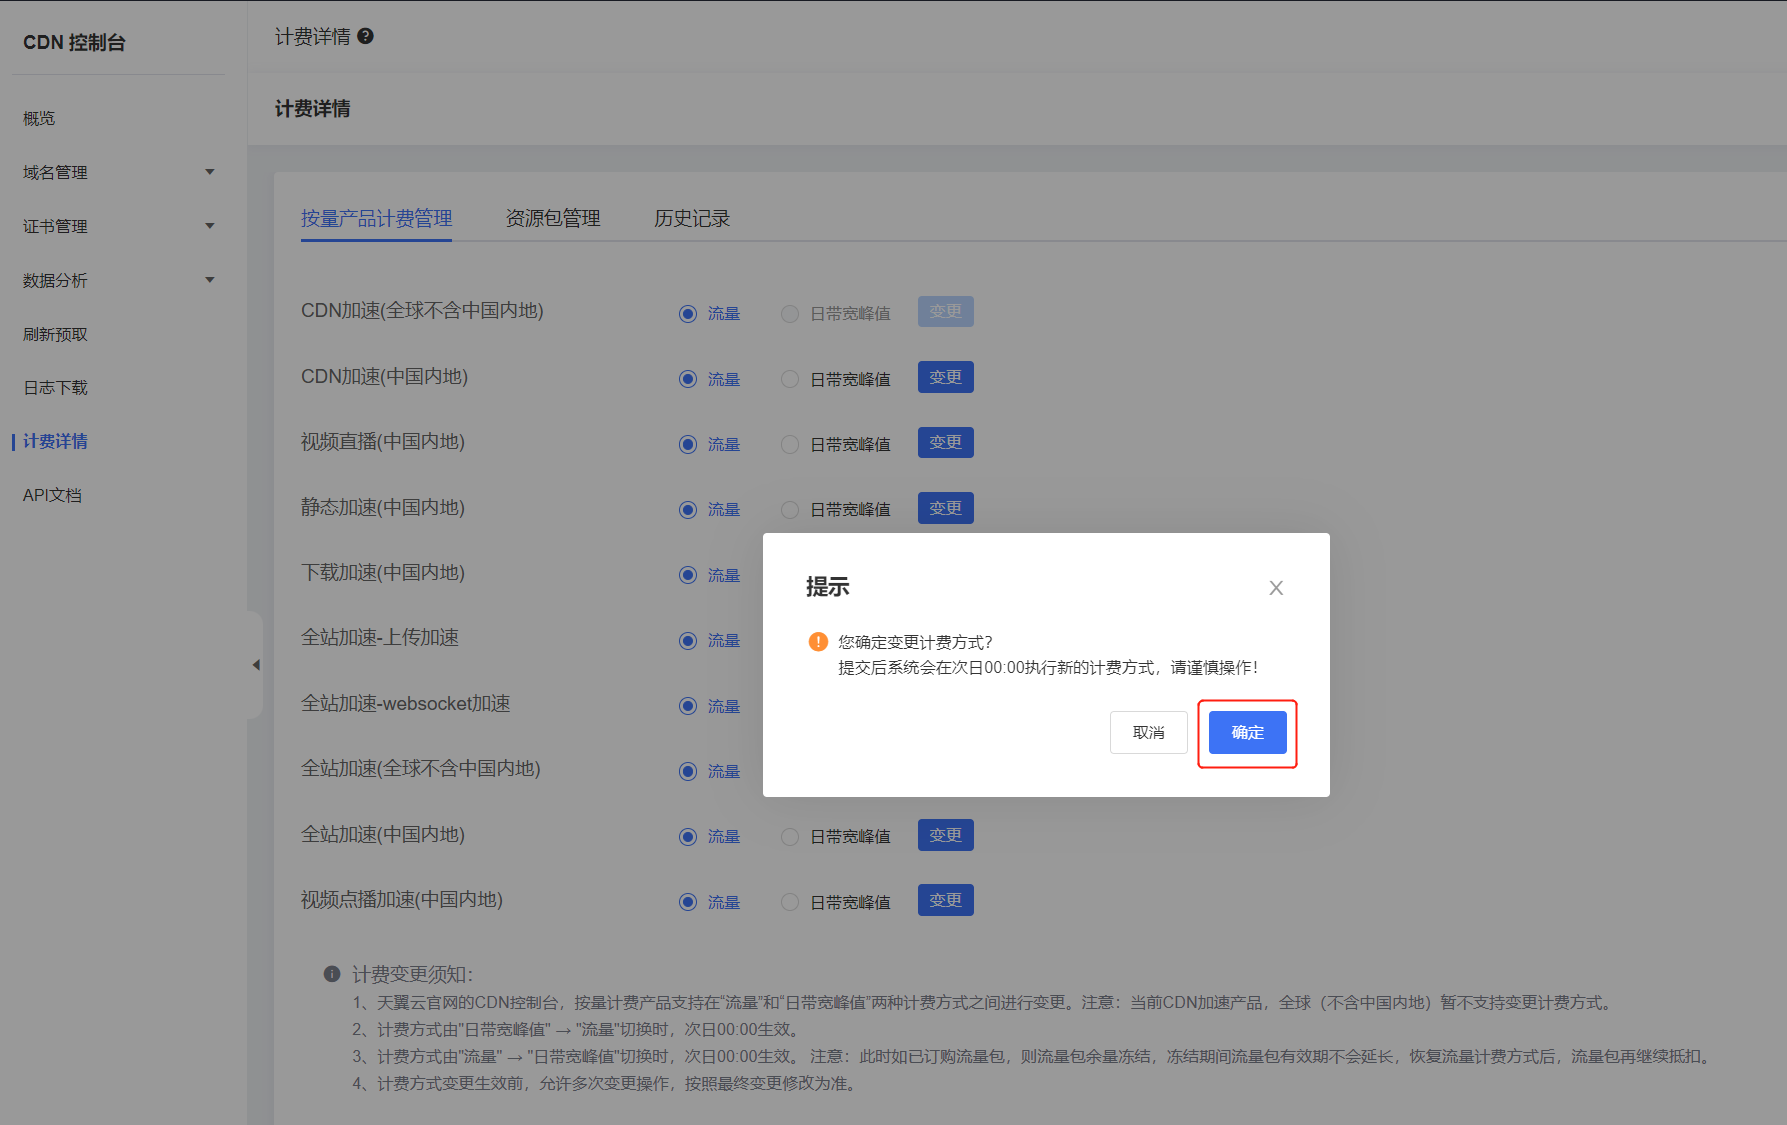
Task: Click the 提示 dialog heading
Action: pos(828,587)
